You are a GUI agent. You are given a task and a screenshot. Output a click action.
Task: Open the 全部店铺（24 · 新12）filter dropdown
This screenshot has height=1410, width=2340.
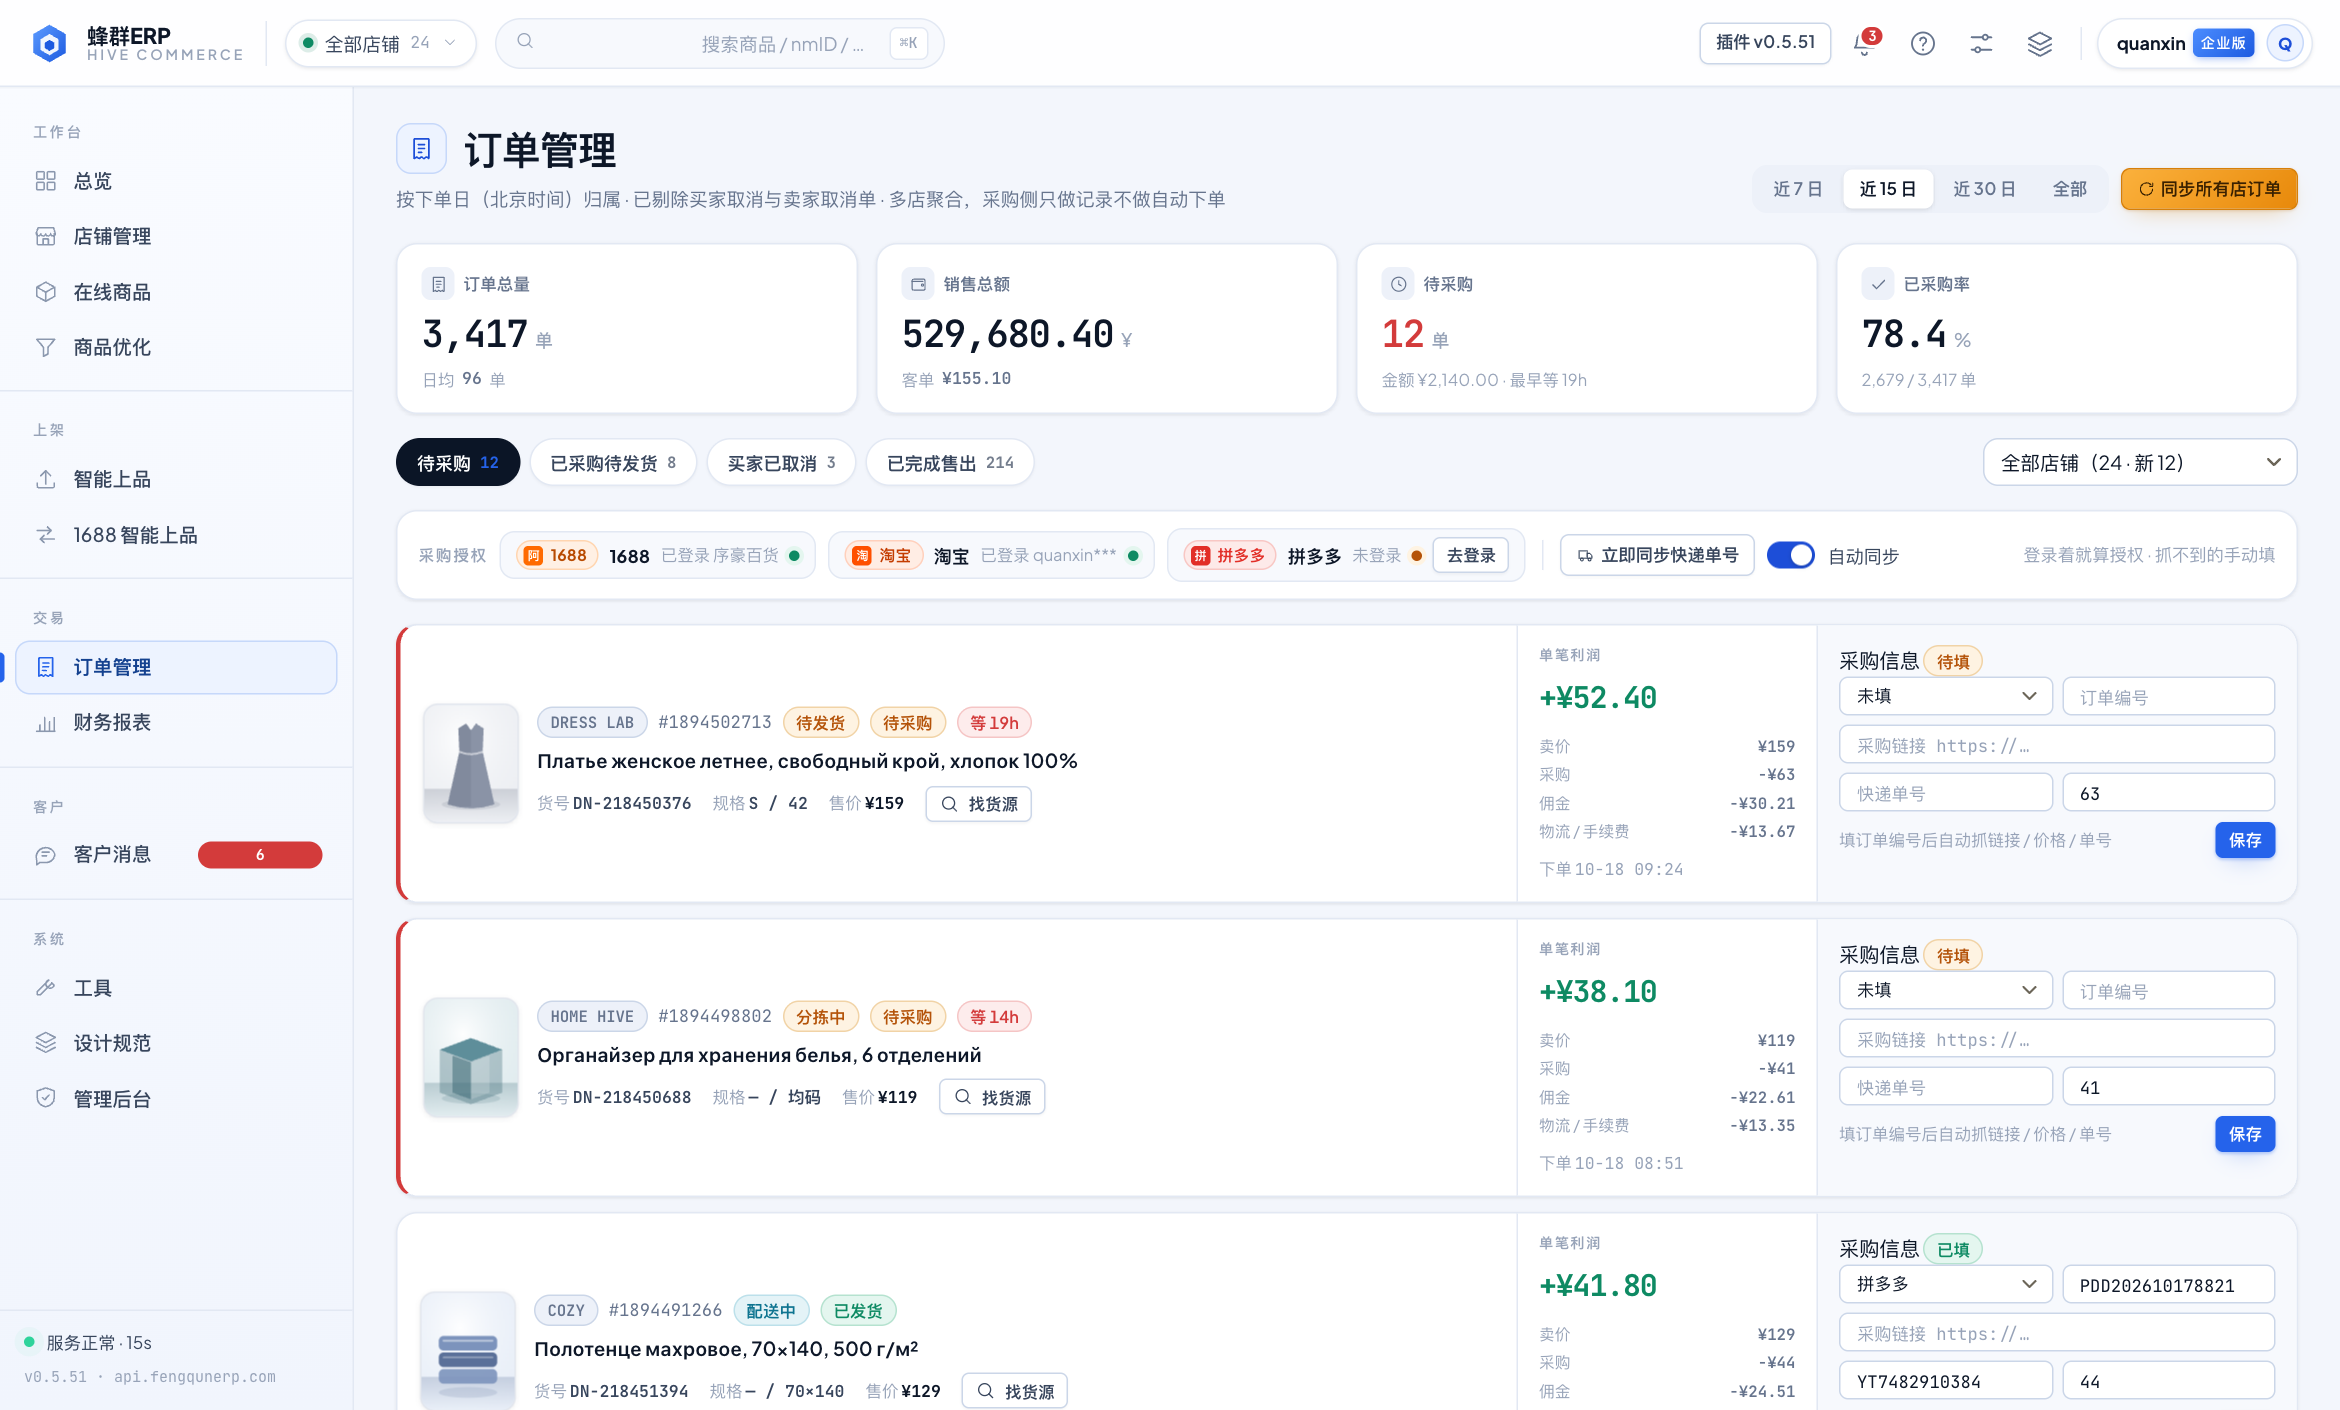coord(2139,463)
